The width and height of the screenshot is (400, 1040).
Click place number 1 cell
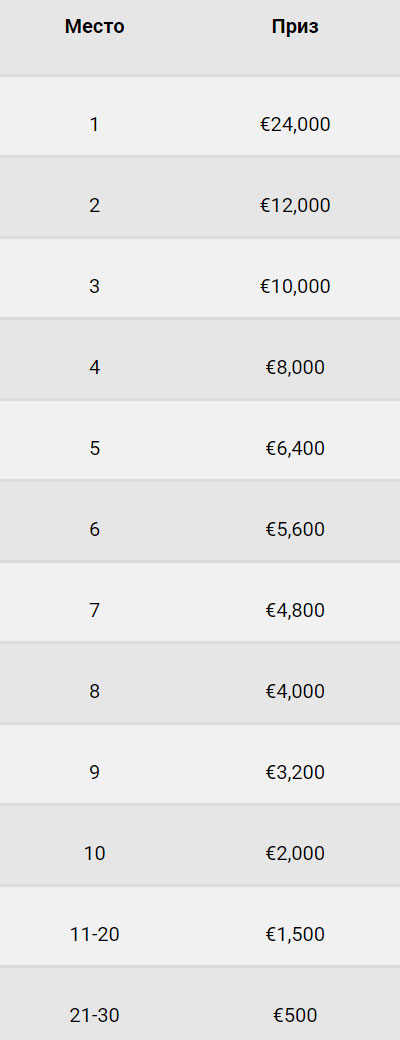tap(94, 124)
